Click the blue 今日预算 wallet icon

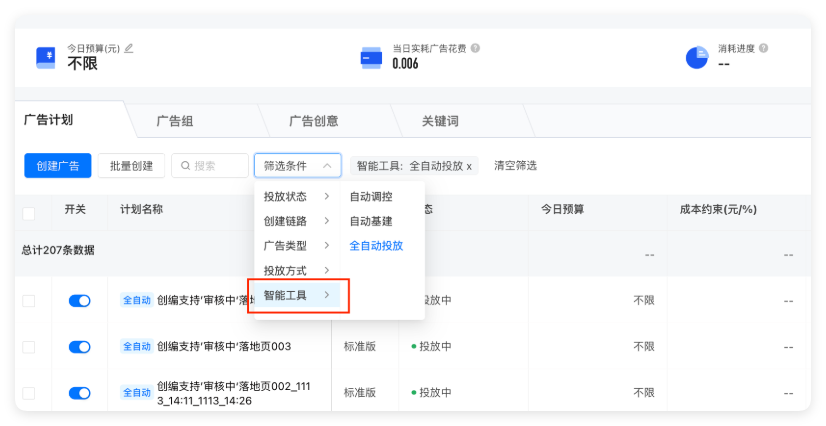point(46,57)
